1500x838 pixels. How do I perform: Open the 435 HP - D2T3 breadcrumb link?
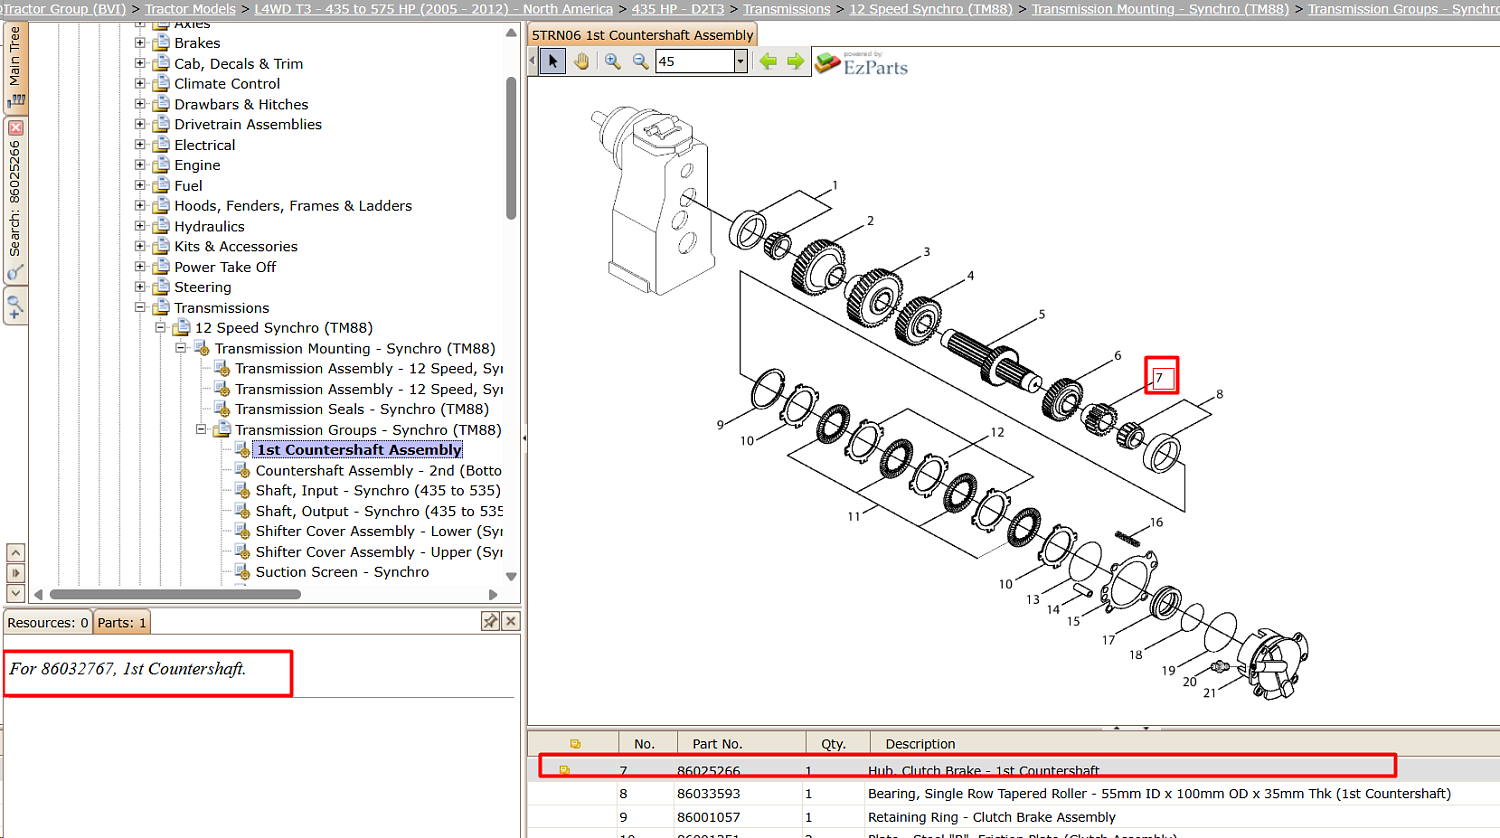678,9
